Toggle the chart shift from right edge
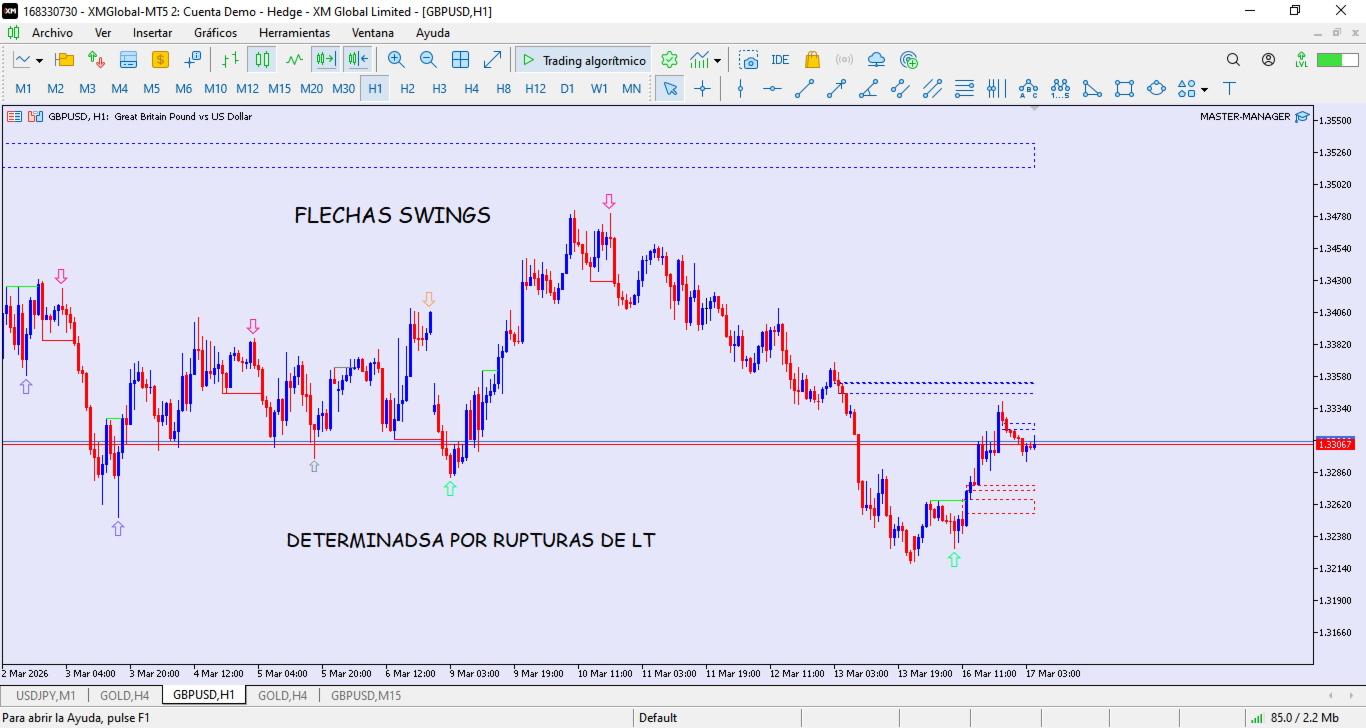The width and height of the screenshot is (1366, 728). (x=357, y=60)
